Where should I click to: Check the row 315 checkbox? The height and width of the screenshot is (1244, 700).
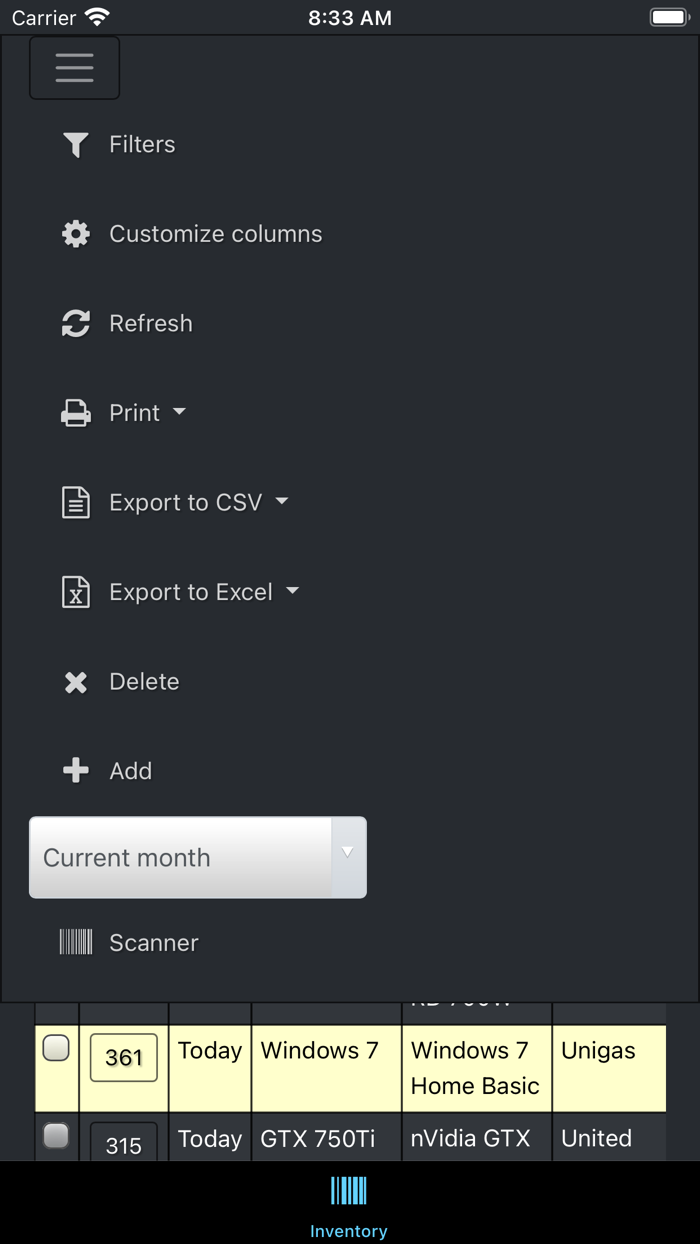pyautogui.click(x=56, y=1135)
